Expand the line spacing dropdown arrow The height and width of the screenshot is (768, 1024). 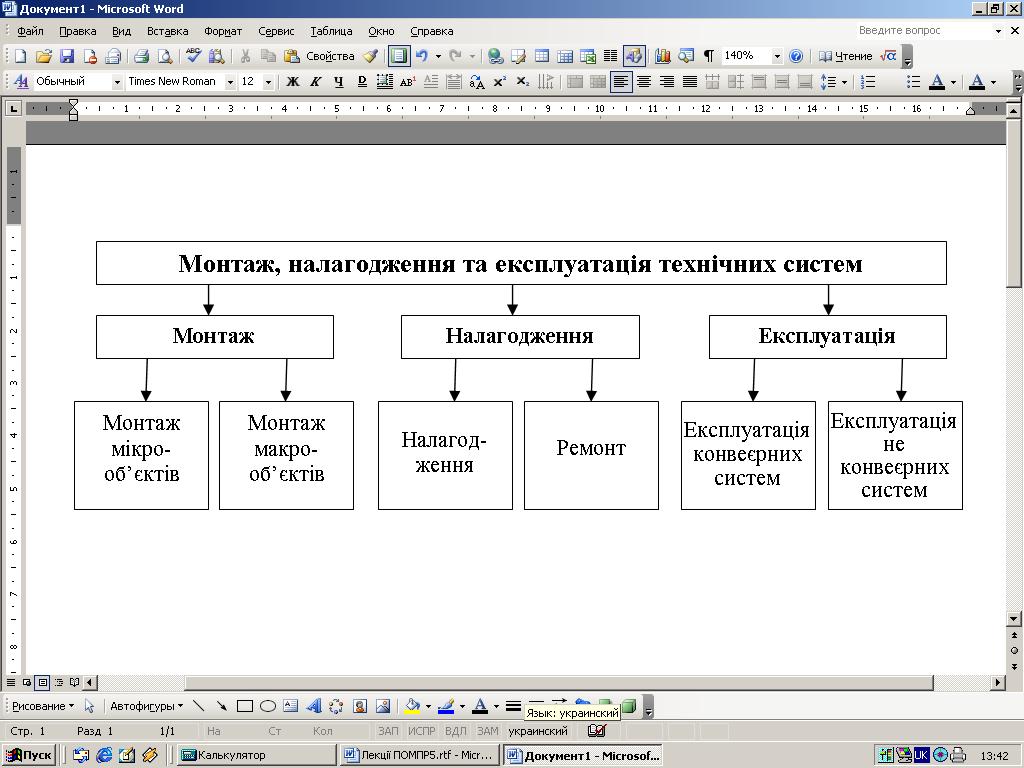coord(844,82)
